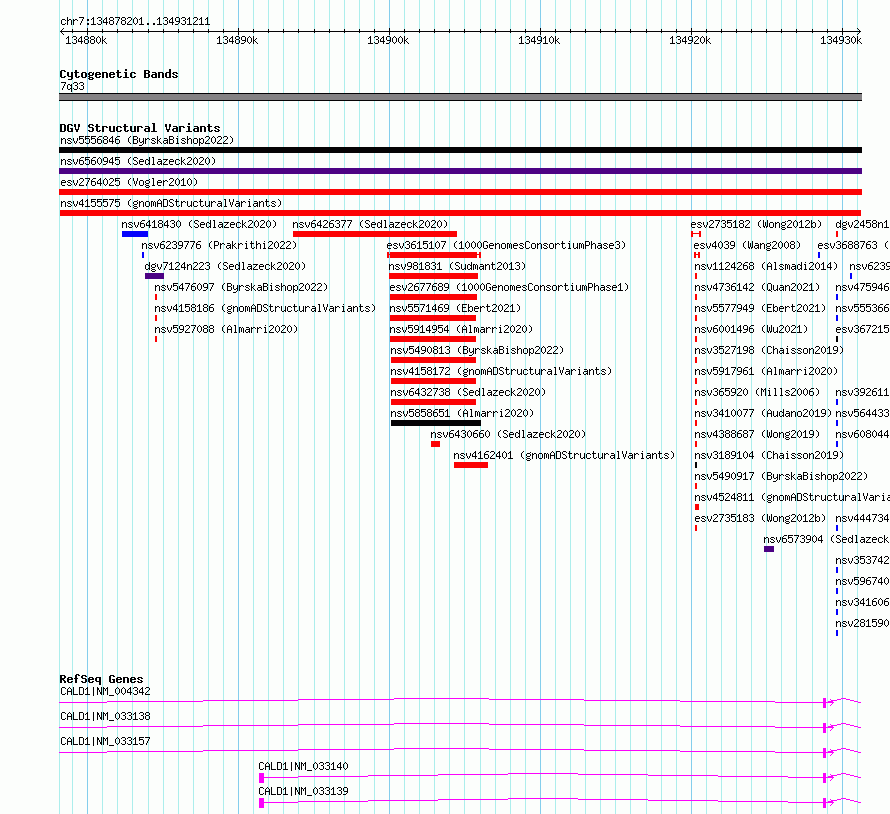Open dgv7124n223 (Sedlazeck2020) label
The width and height of the screenshot is (890, 814).
click(x=225, y=266)
